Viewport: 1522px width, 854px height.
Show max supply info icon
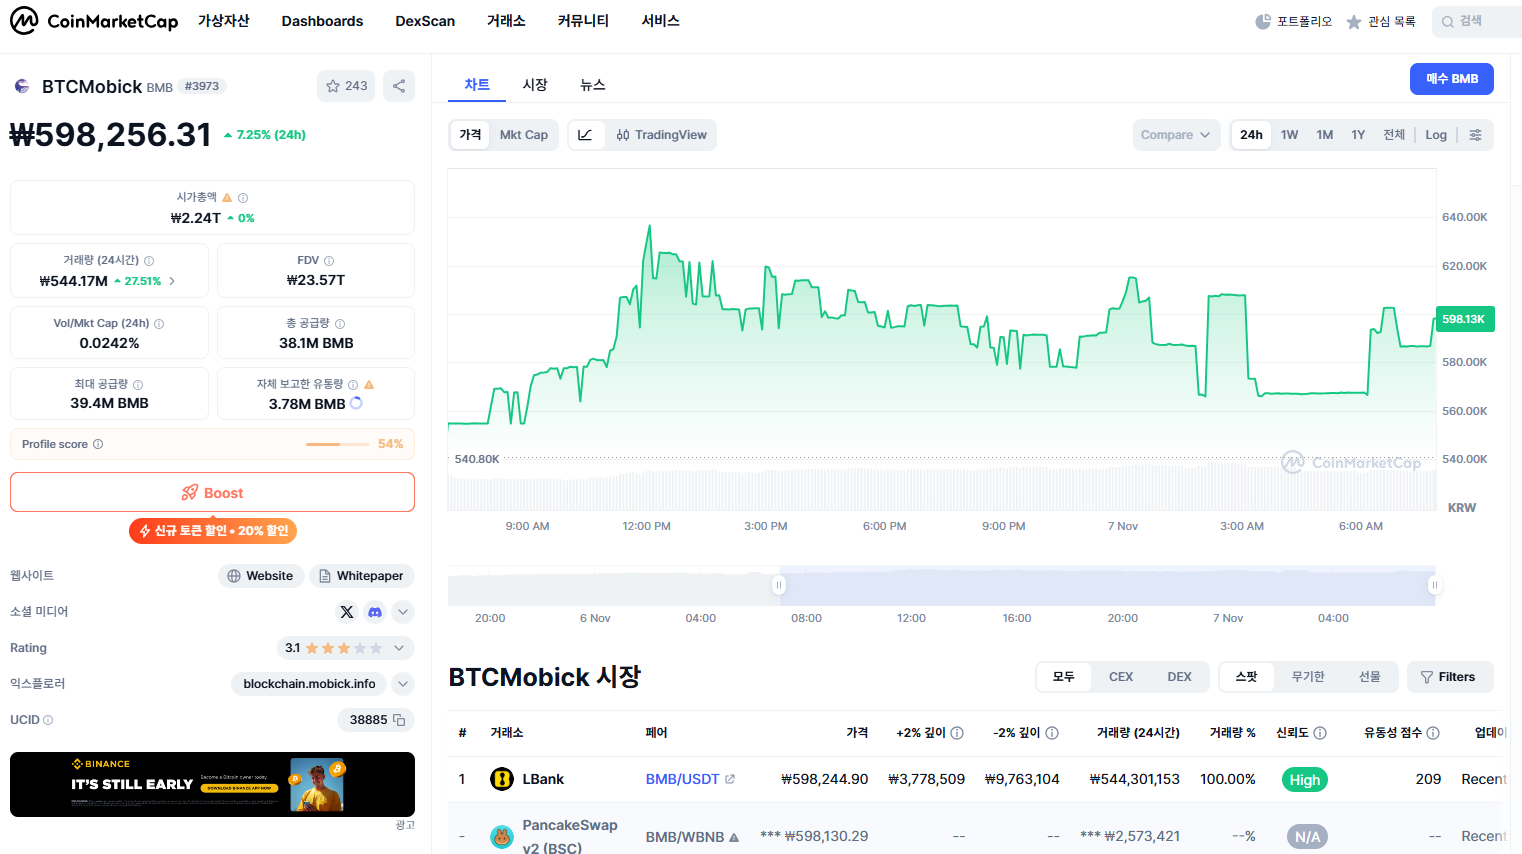pos(138,384)
